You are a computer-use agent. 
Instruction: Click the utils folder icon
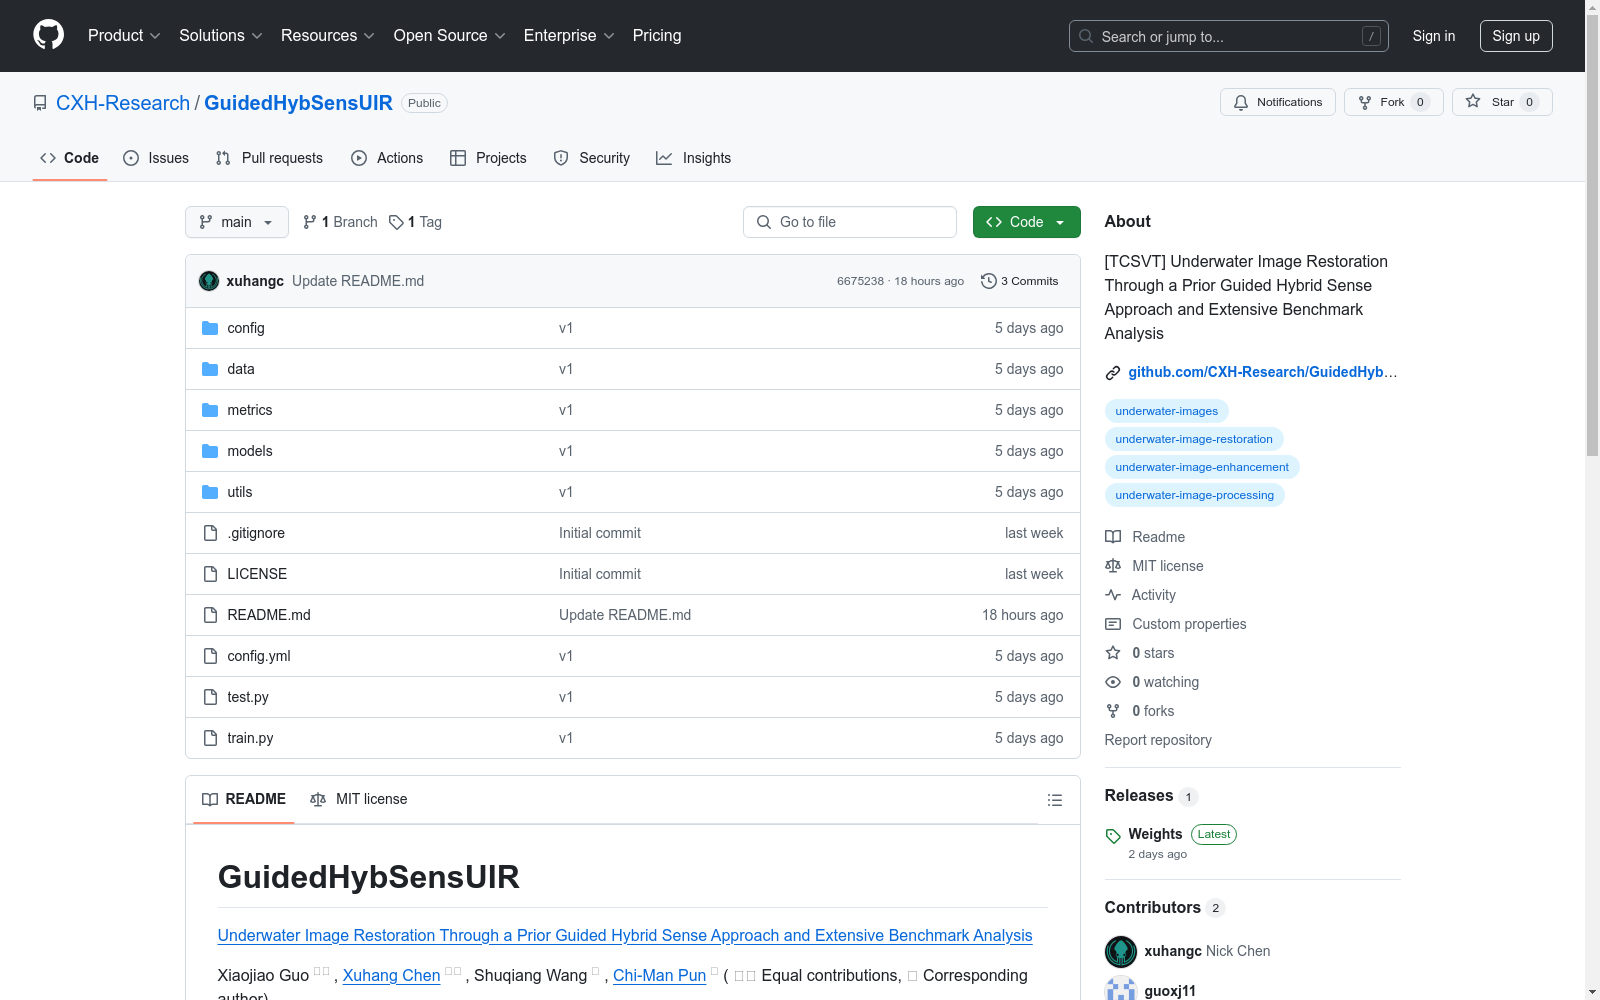coord(210,492)
